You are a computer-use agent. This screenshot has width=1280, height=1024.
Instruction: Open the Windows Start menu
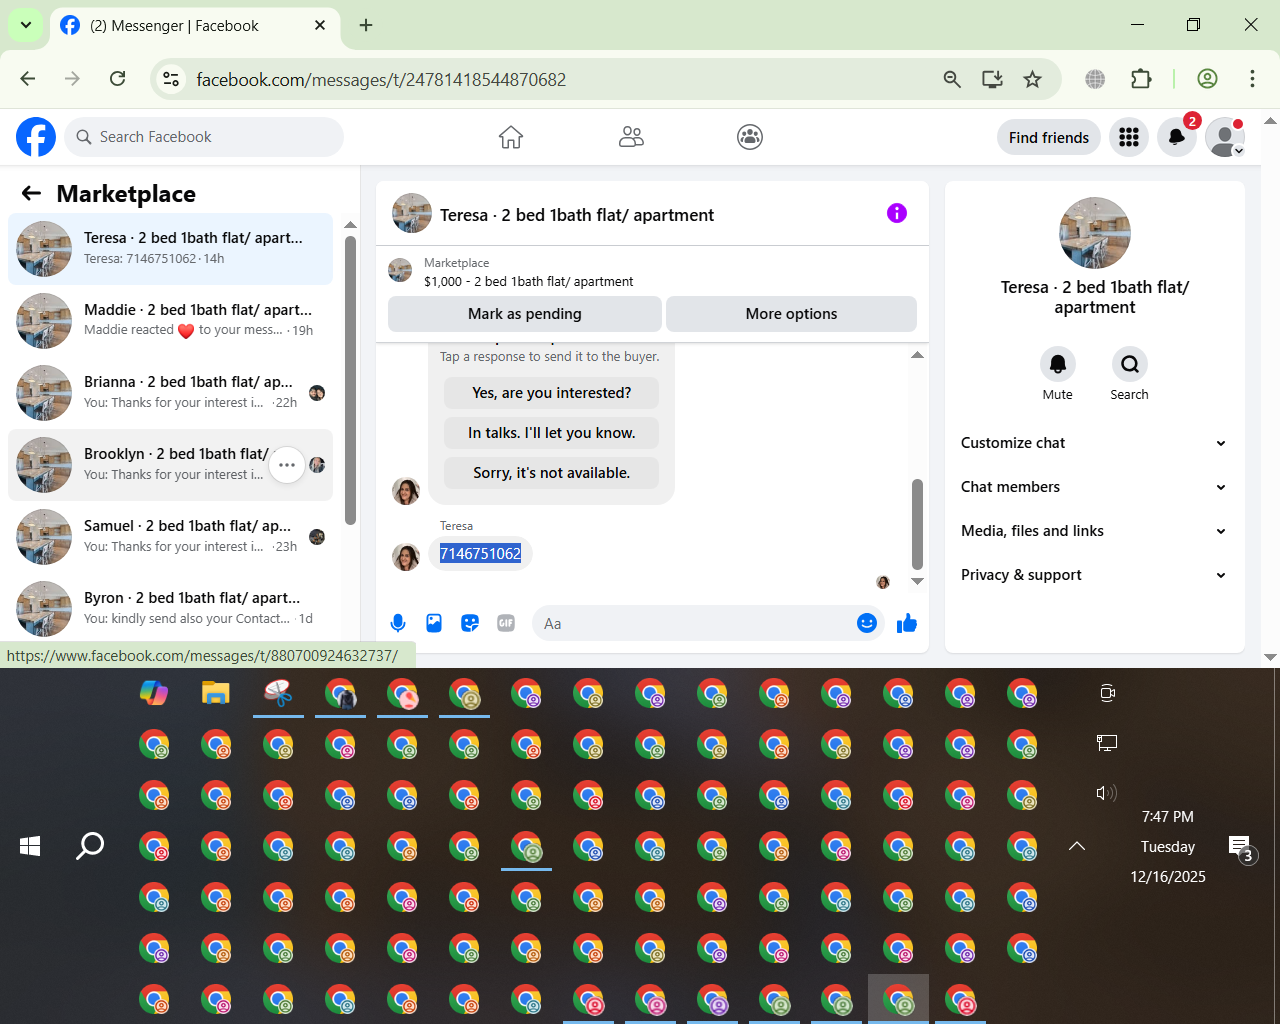pos(30,846)
